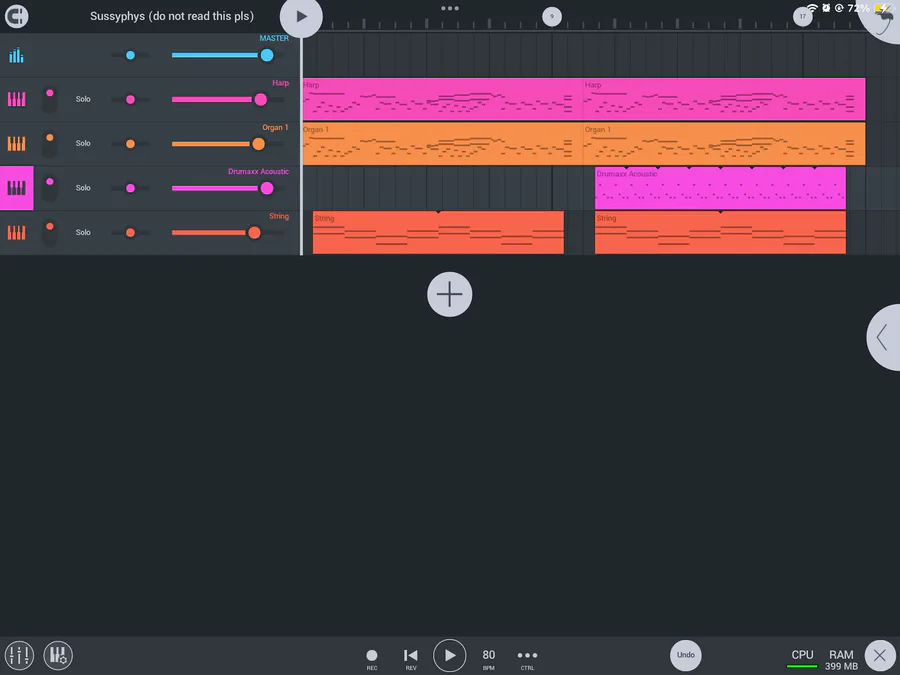Solo the String track

[83, 232]
